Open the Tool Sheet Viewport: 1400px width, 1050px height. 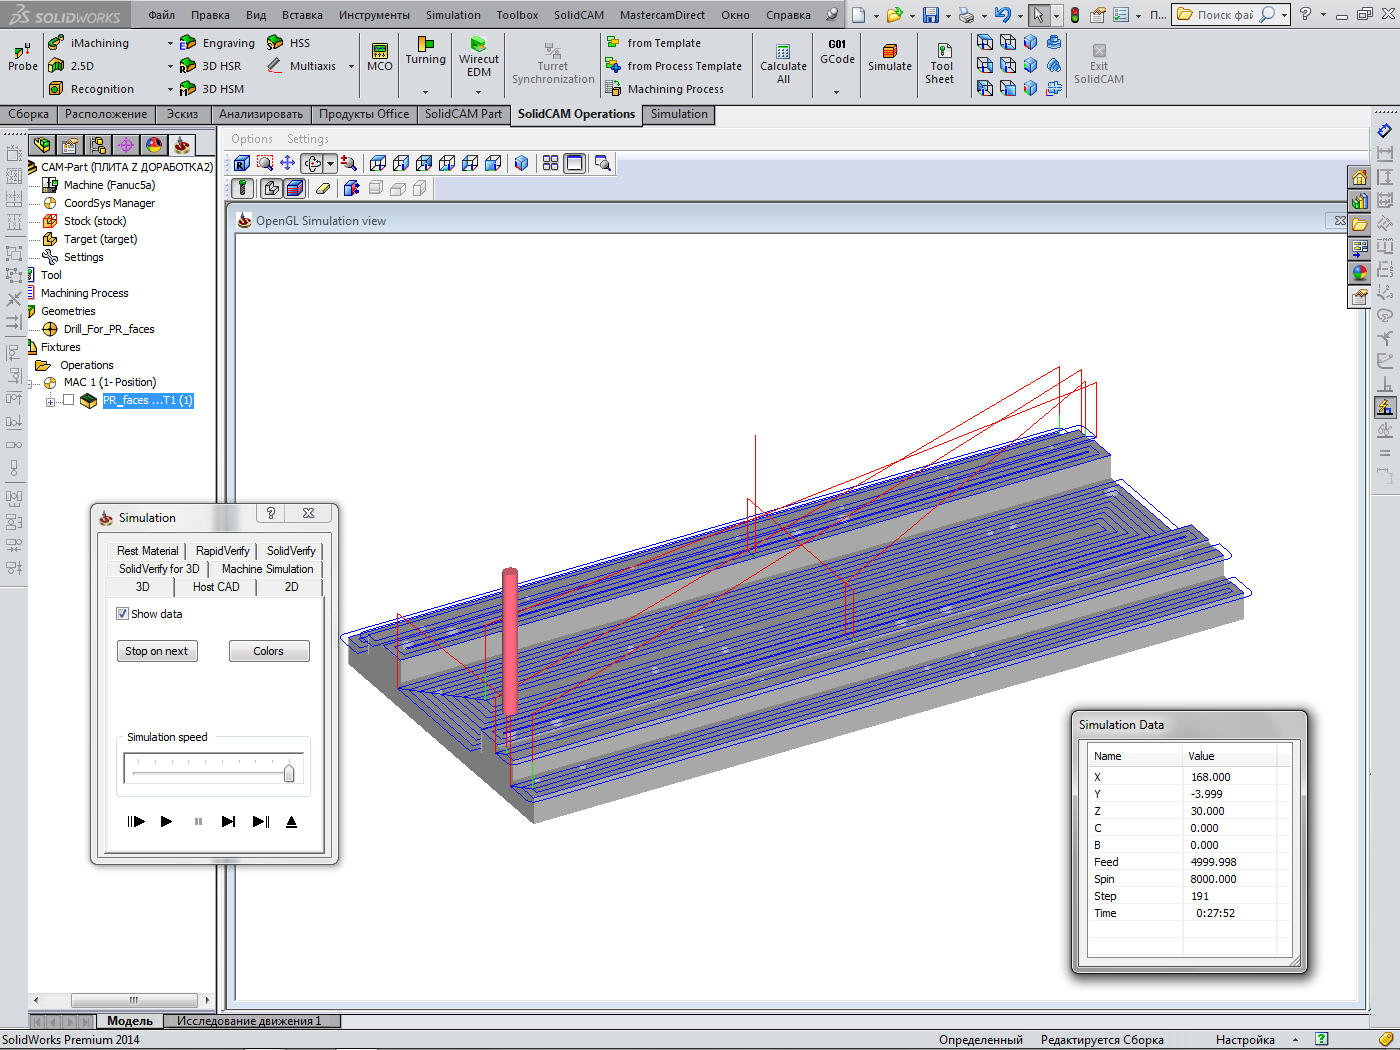940,64
